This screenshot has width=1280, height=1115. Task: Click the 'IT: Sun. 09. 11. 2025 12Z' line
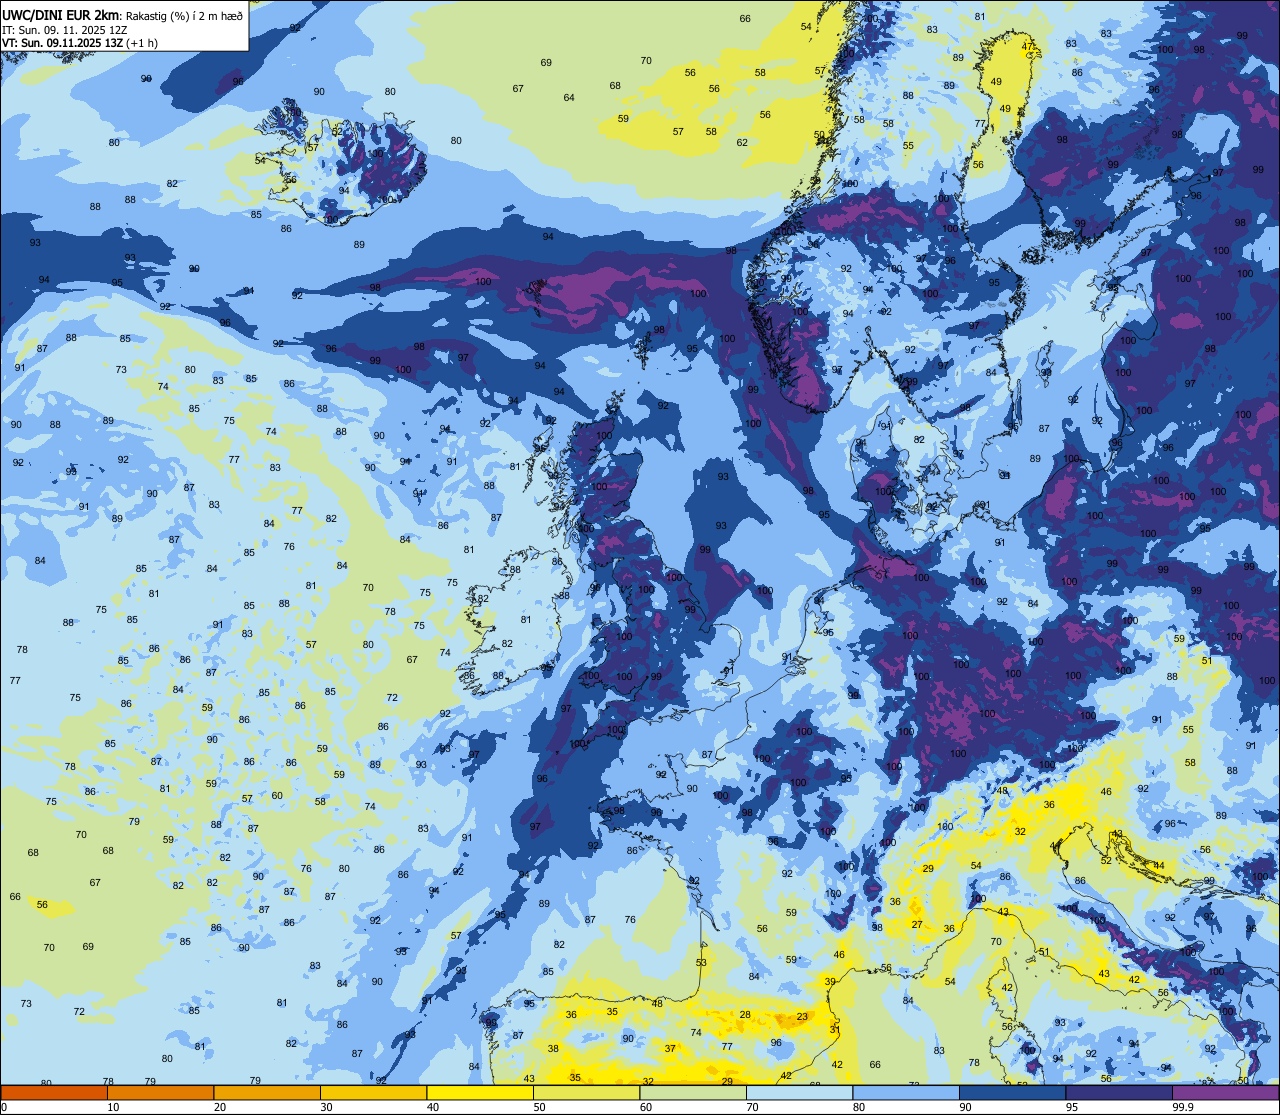[64, 30]
